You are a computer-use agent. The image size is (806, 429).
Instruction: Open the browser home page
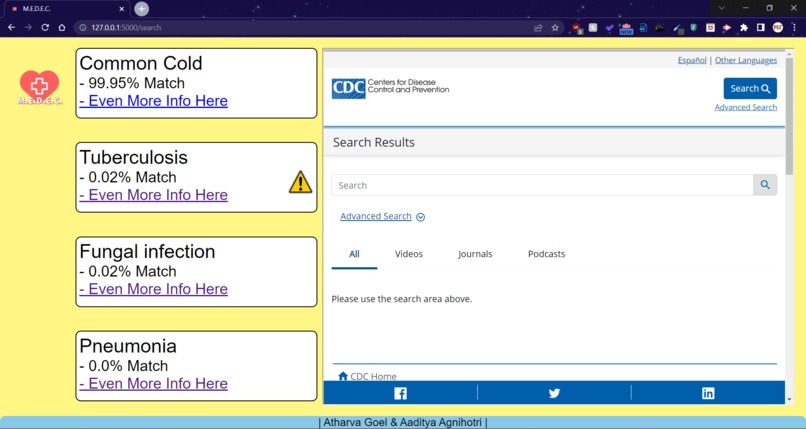pyautogui.click(x=62, y=27)
